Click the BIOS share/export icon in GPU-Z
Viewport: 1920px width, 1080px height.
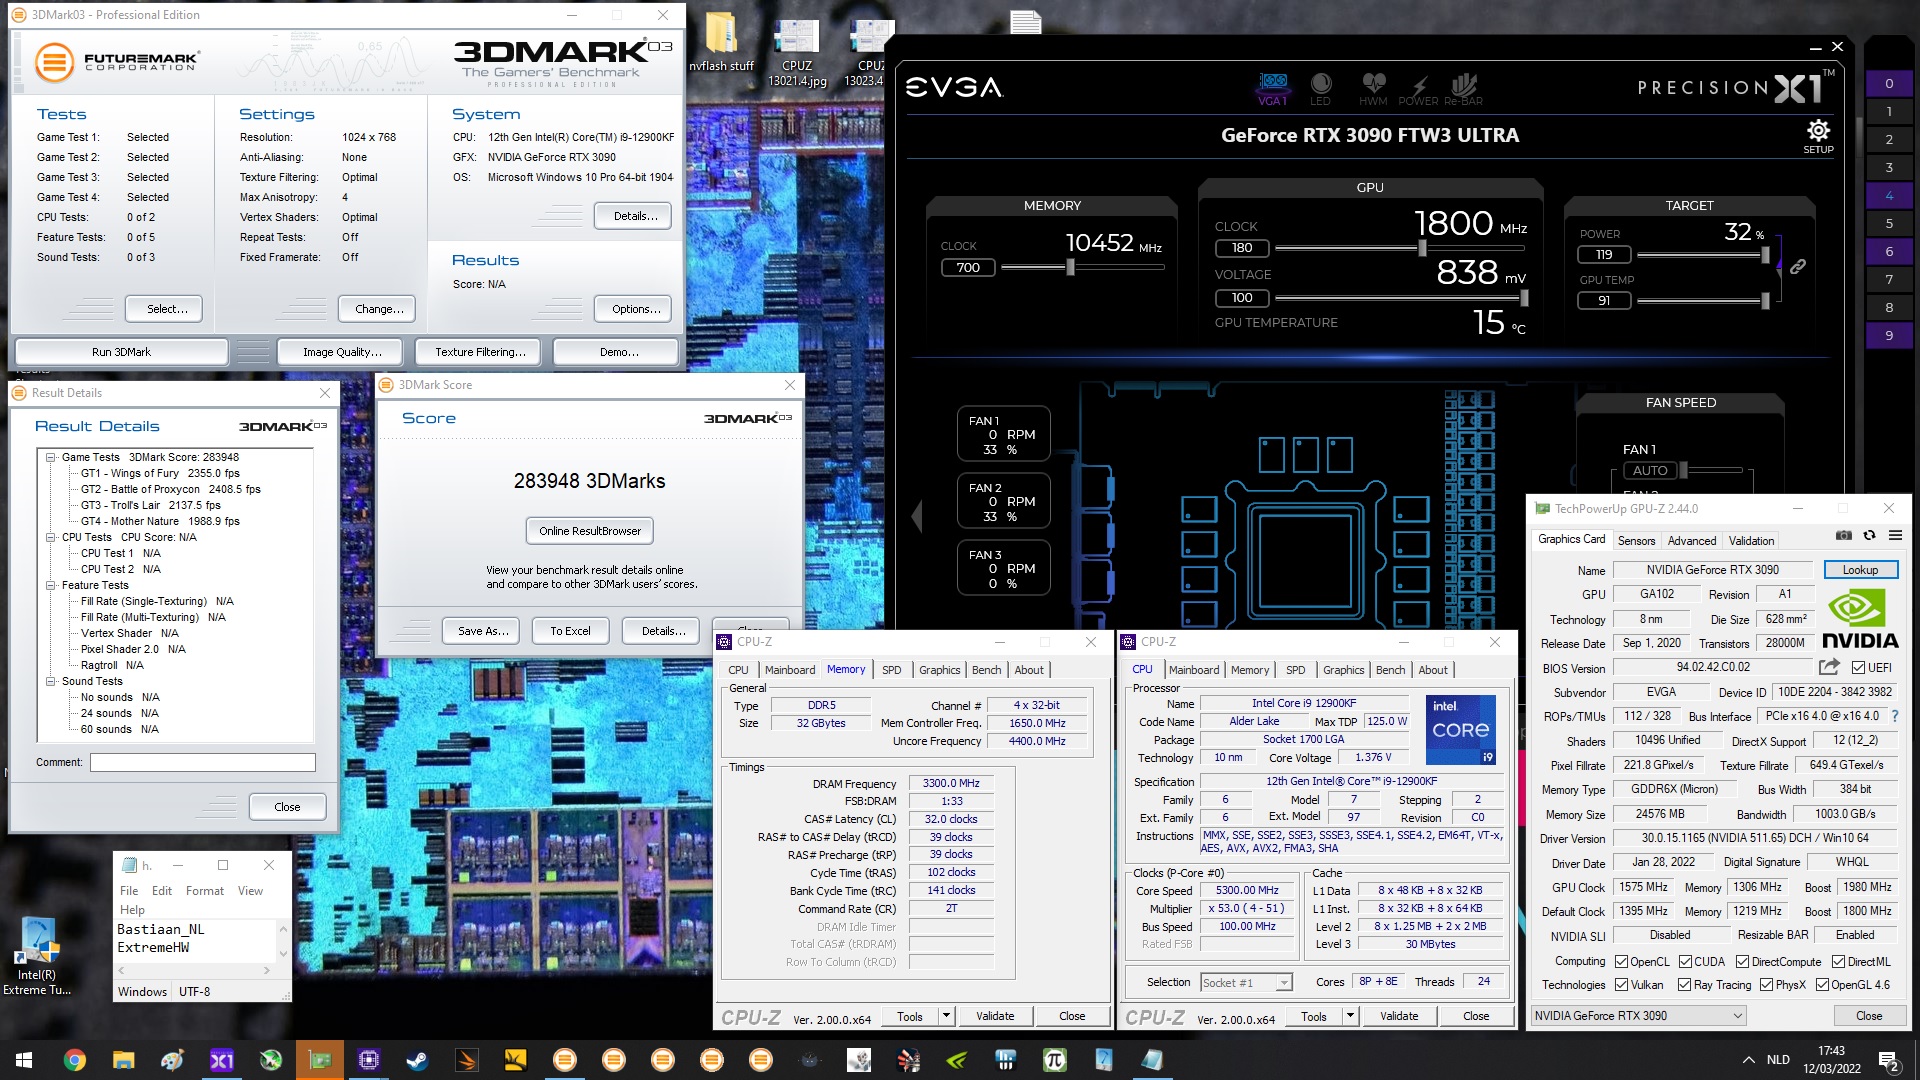pos(1829,667)
